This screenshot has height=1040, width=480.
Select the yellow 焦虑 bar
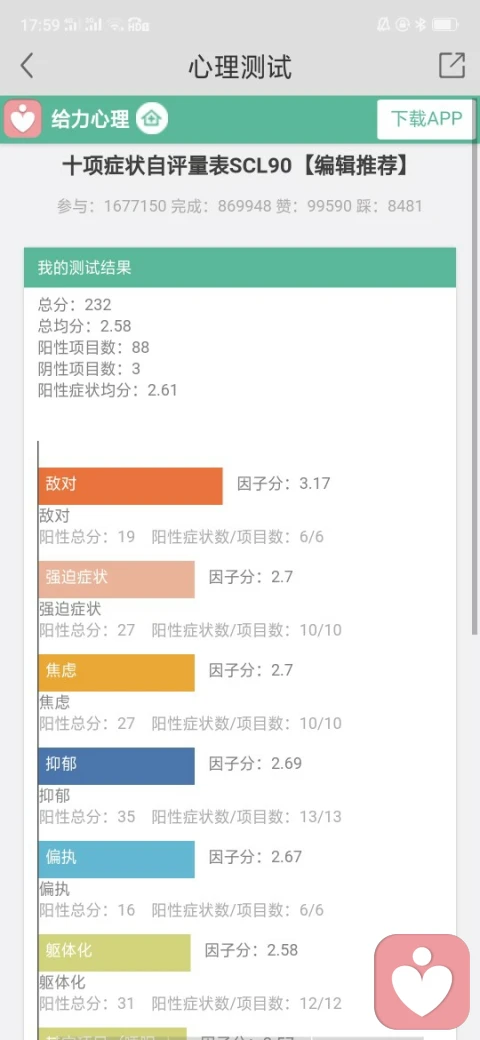[x=116, y=673]
